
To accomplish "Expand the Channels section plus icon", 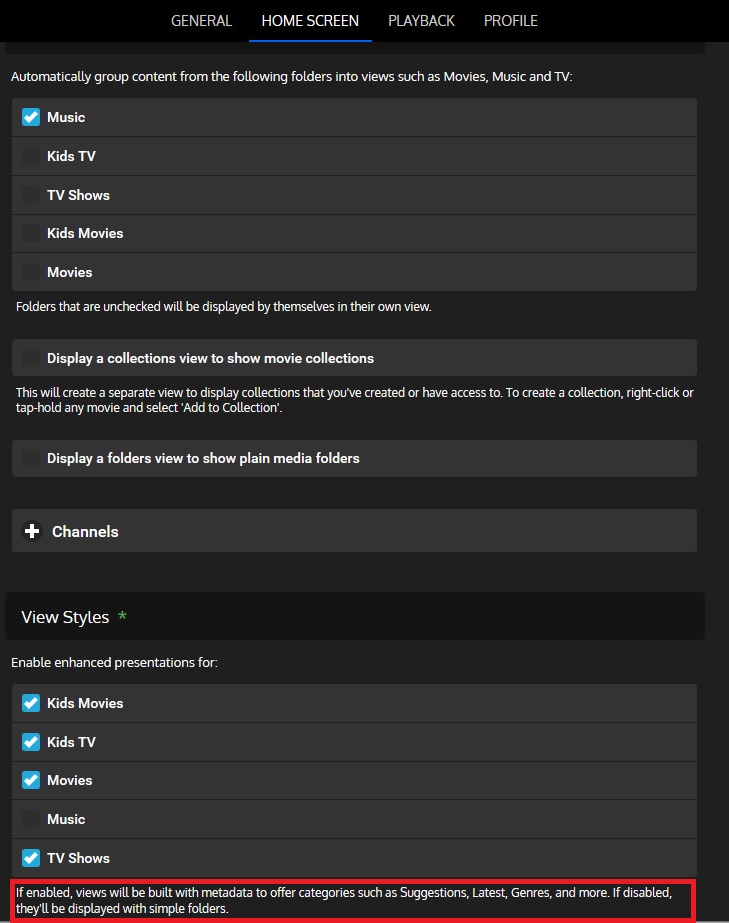I will (x=31, y=532).
